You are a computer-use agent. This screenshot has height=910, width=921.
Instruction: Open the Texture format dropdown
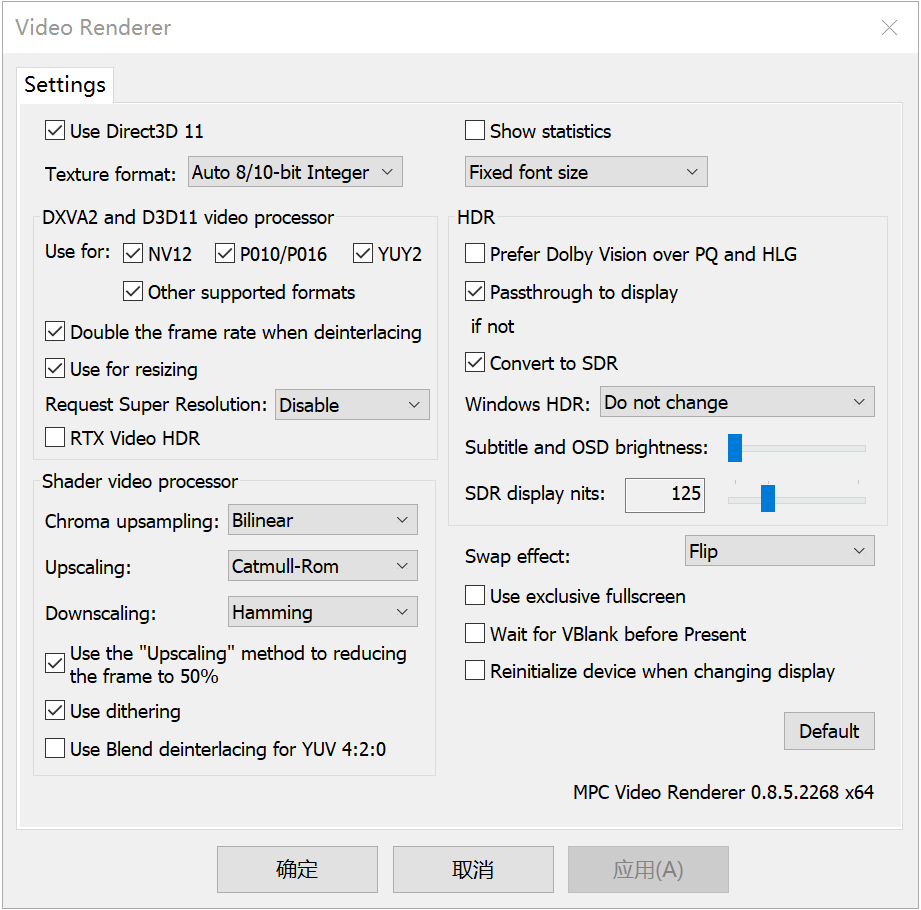pyautogui.click(x=295, y=171)
